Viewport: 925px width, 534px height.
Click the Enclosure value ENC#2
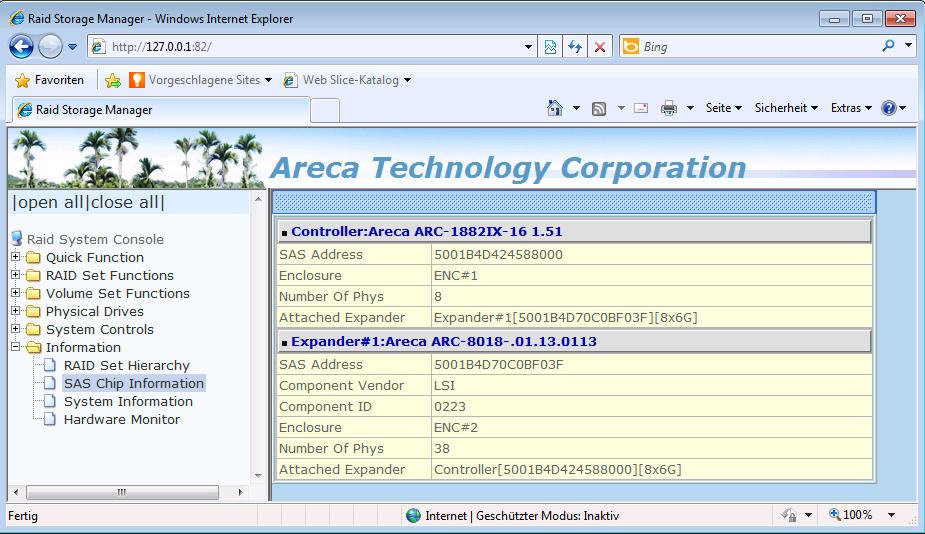click(x=455, y=427)
